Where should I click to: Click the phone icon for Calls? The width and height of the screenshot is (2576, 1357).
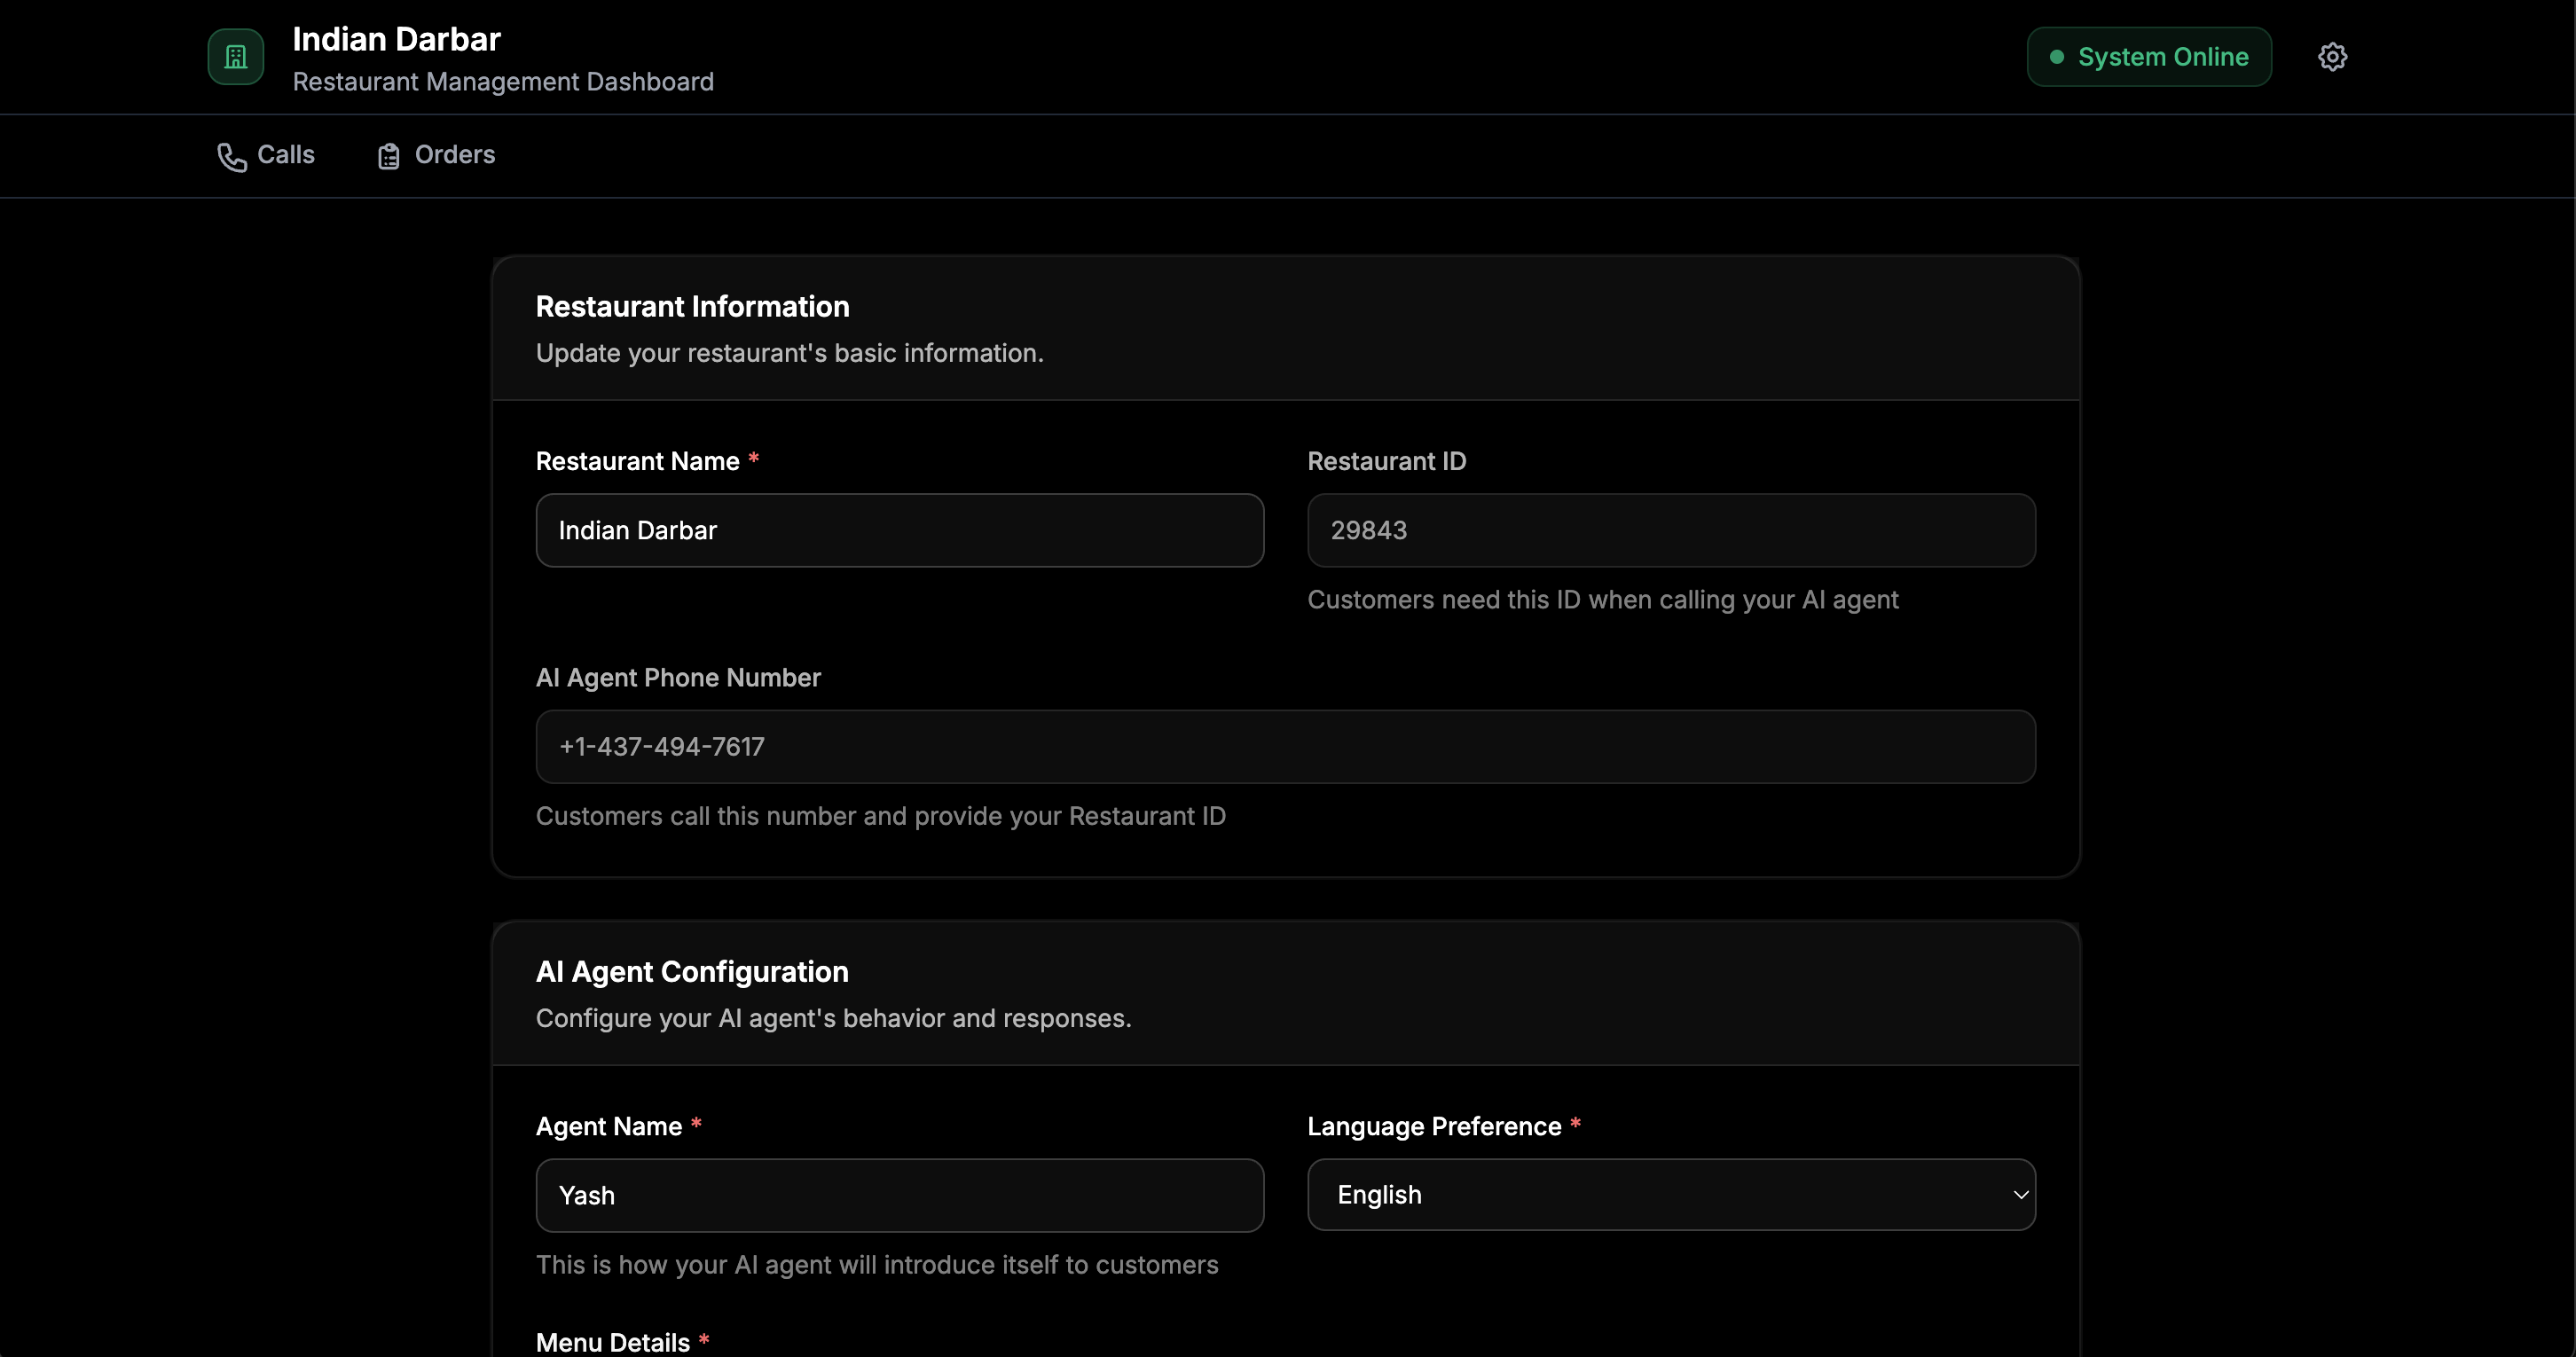coord(231,157)
